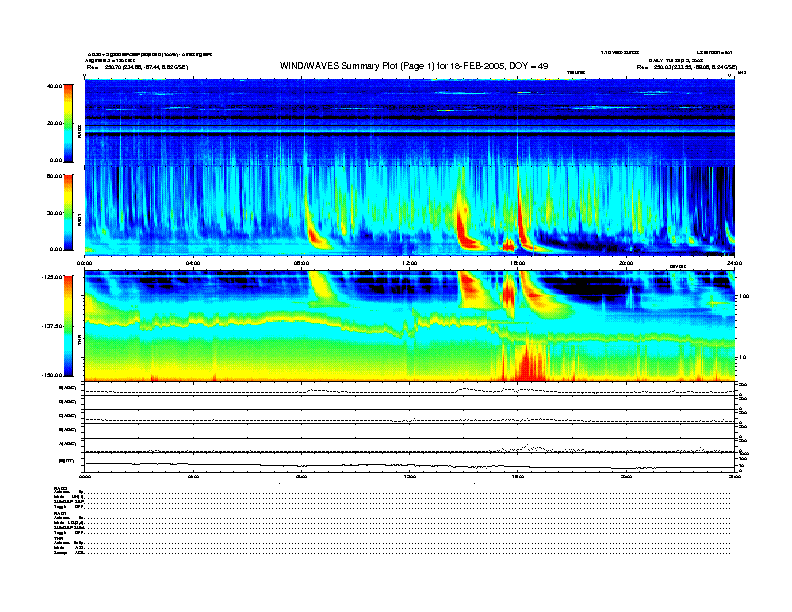Screen dimensions: 792x612
Task: Click the WIND/WAVES Summary Plot title
Action: tap(414, 66)
